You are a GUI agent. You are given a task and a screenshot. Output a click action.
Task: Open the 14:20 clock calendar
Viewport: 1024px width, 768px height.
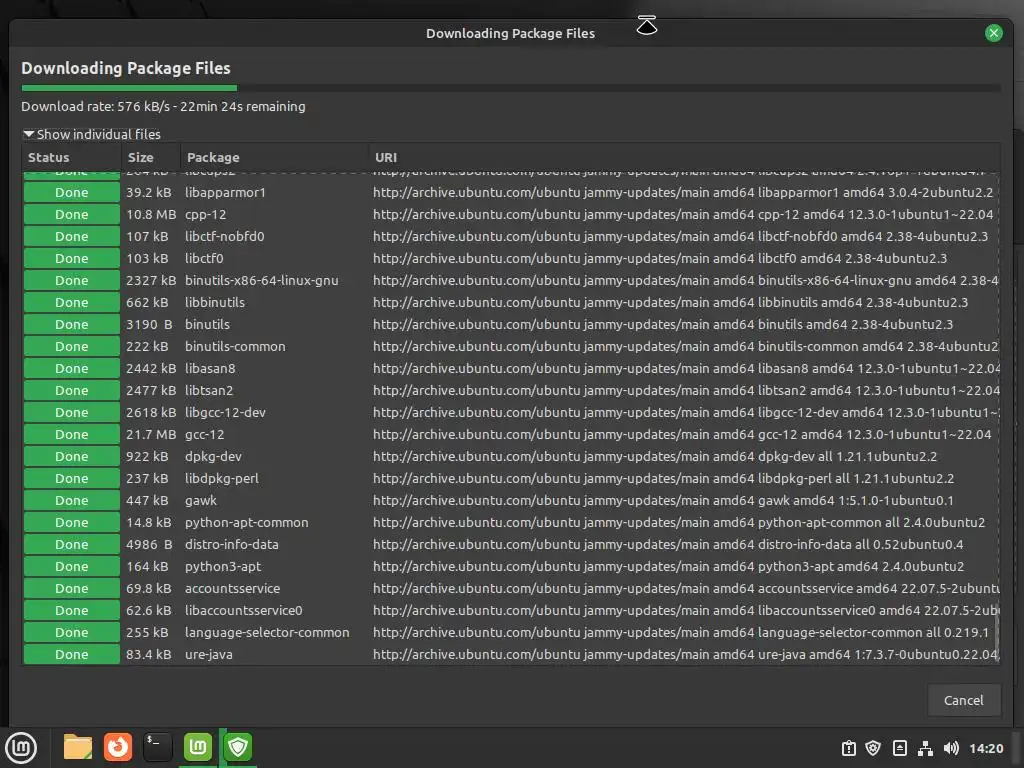986,748
